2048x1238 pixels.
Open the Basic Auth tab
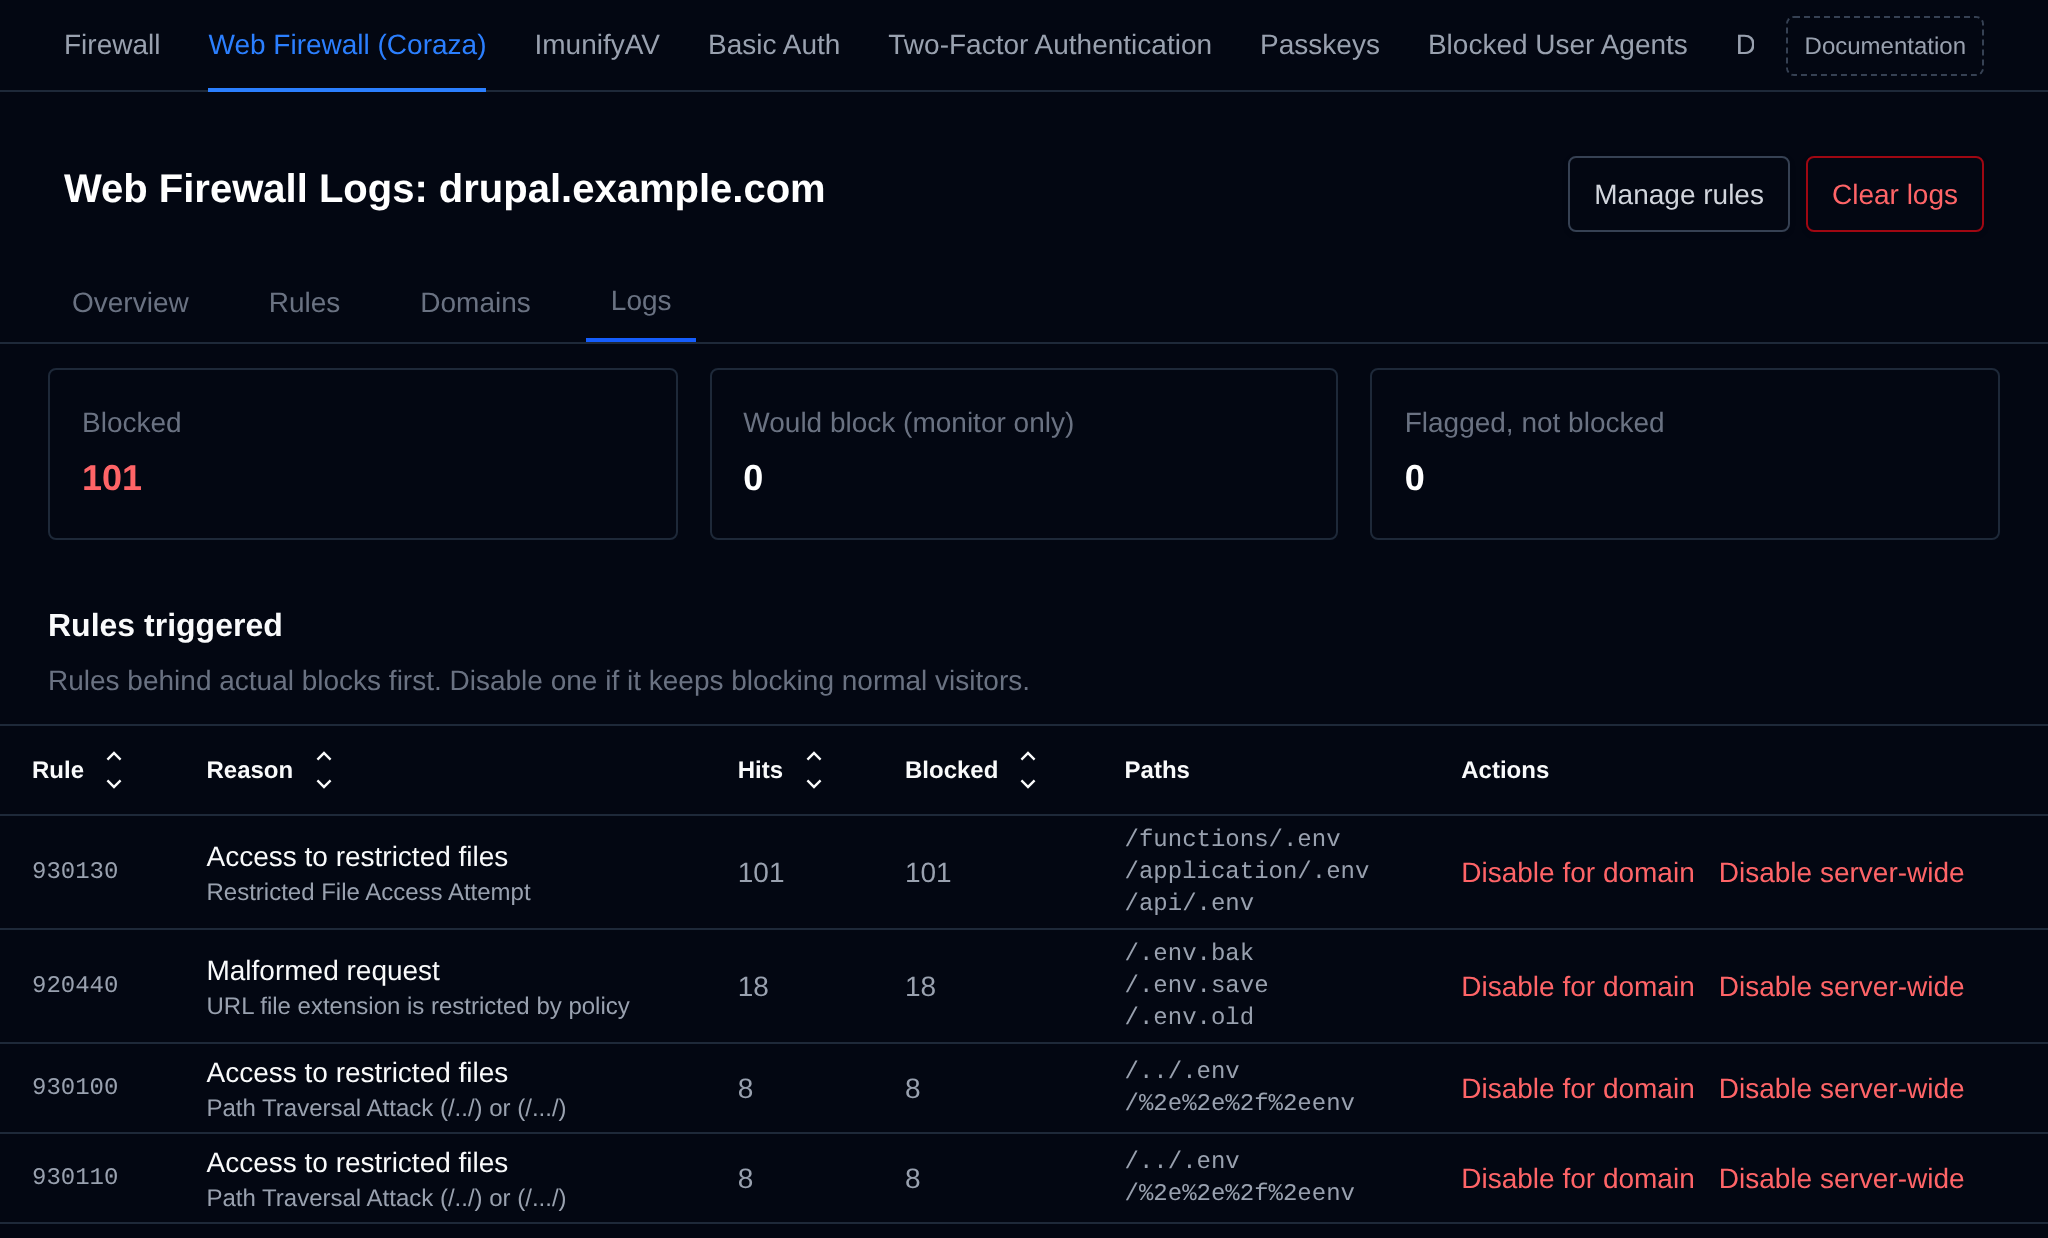(x=774, y=45)
